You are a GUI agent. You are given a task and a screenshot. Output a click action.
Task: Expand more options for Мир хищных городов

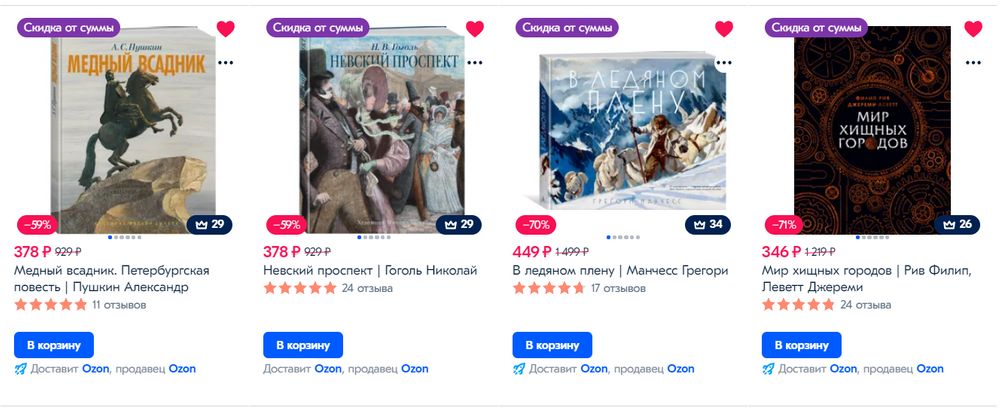pyautogui.click(x=973, y=62)
